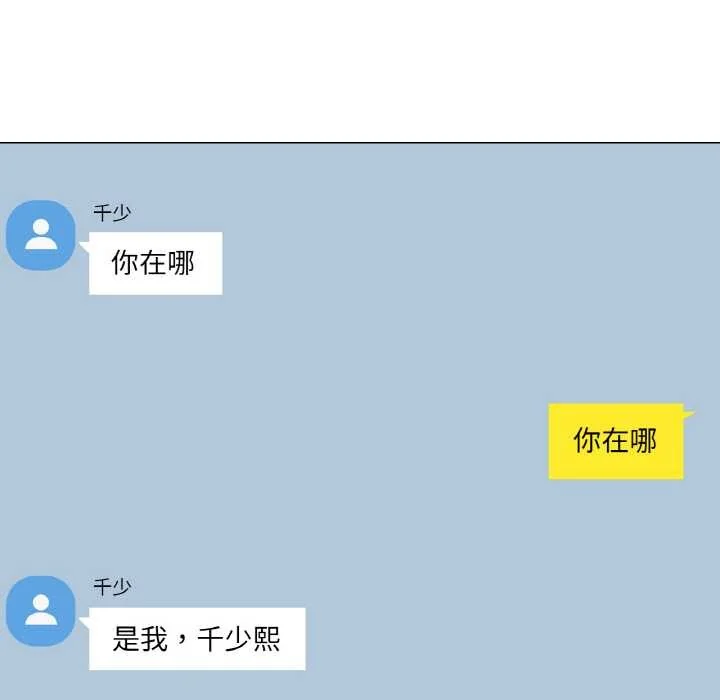
Task: Click the divider line under the white header
Action: click(x=360, y=143)
